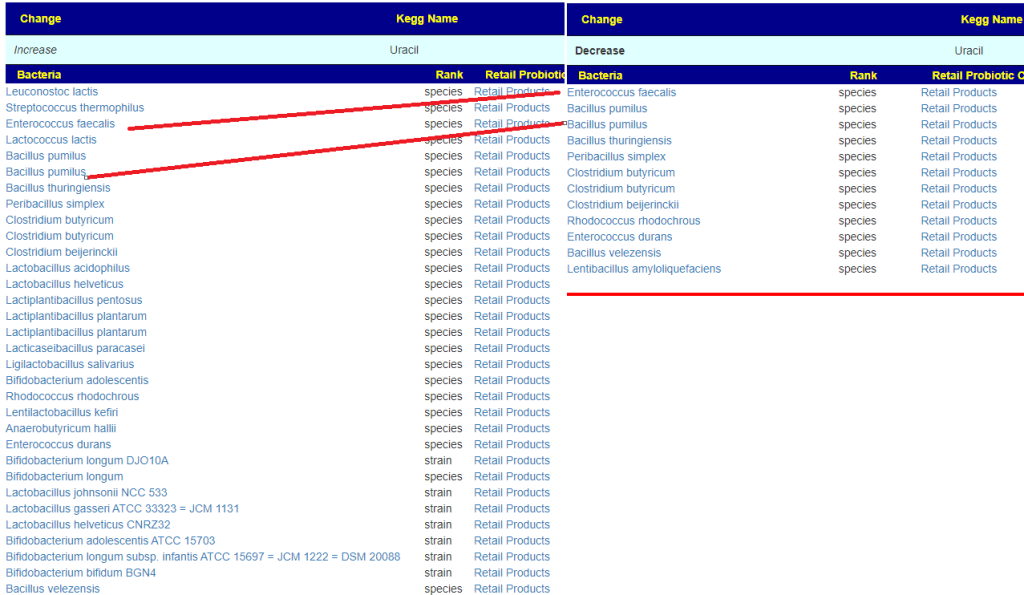The width and height of the screenshot is (1024, 595).
Task: Open the Lentilactobacillus kefiri link
Action: pos(62,412)
